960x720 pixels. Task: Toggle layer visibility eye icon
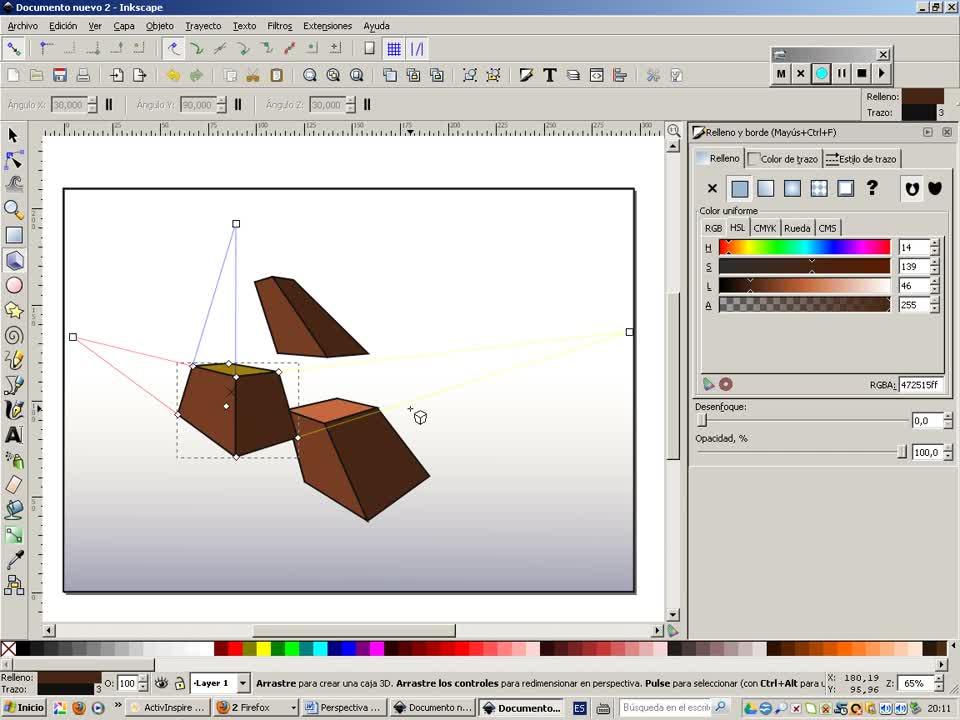tap(161, 683)
